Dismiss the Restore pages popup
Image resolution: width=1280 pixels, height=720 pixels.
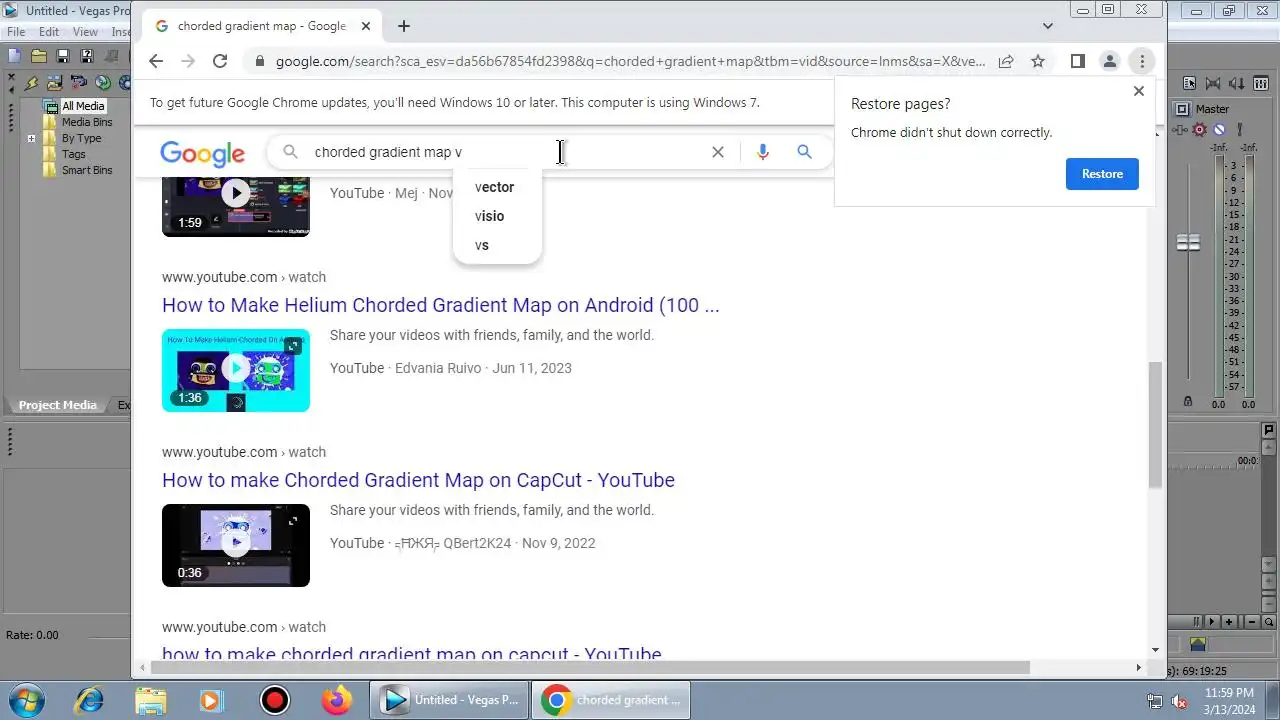coord(1138,91)
